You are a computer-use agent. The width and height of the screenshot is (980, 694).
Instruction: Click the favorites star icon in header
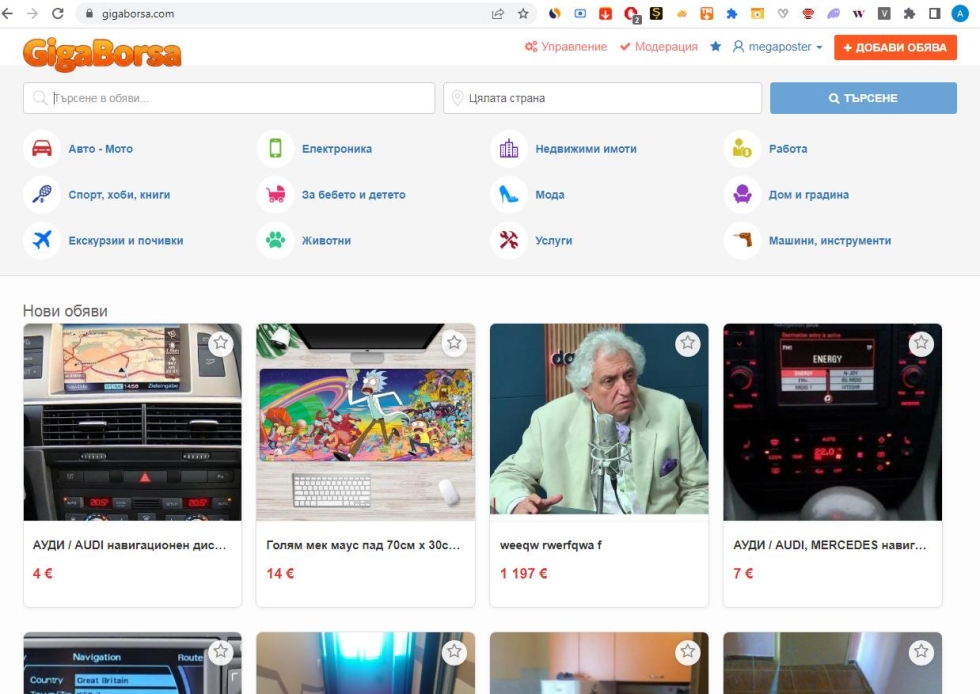[x=716, y=46]
